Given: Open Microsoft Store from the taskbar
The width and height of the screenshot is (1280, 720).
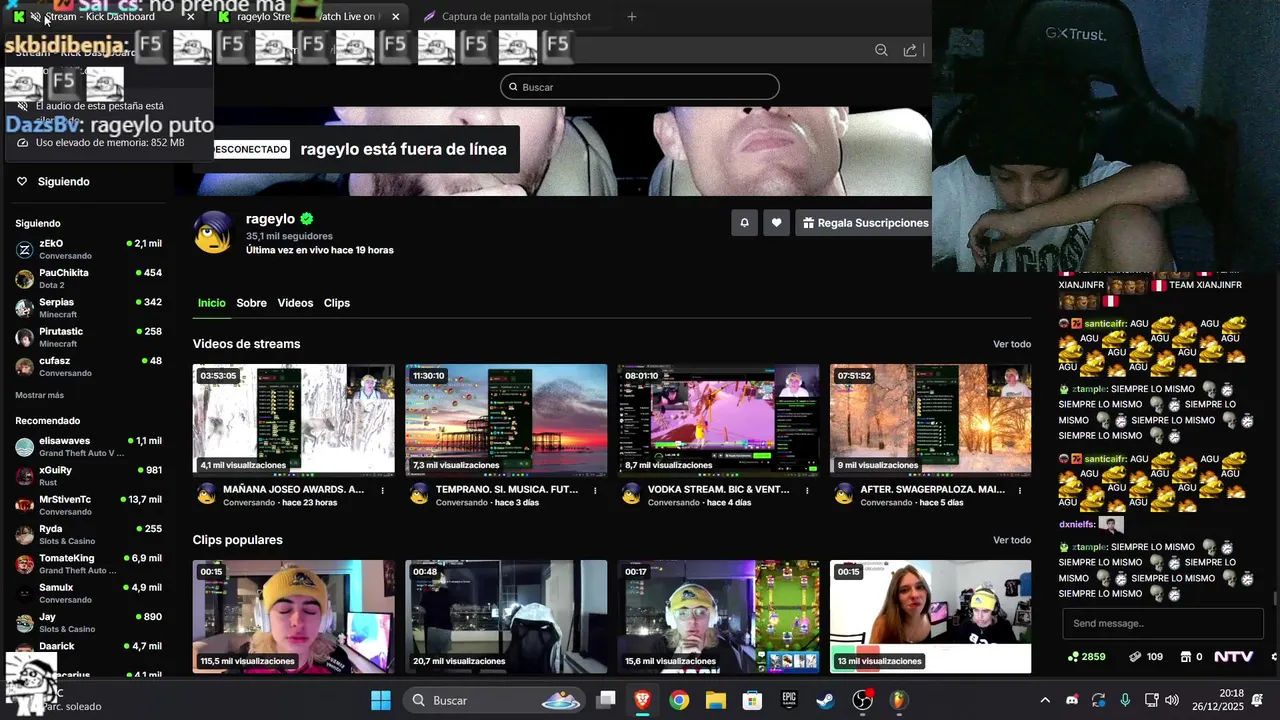Looking at the screenshot, I should [752, 700].
